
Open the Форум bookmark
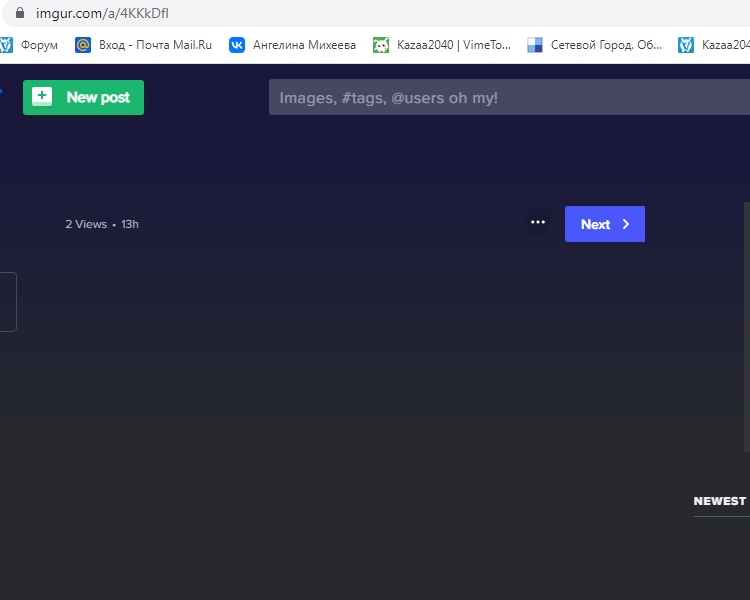(39, 45)
